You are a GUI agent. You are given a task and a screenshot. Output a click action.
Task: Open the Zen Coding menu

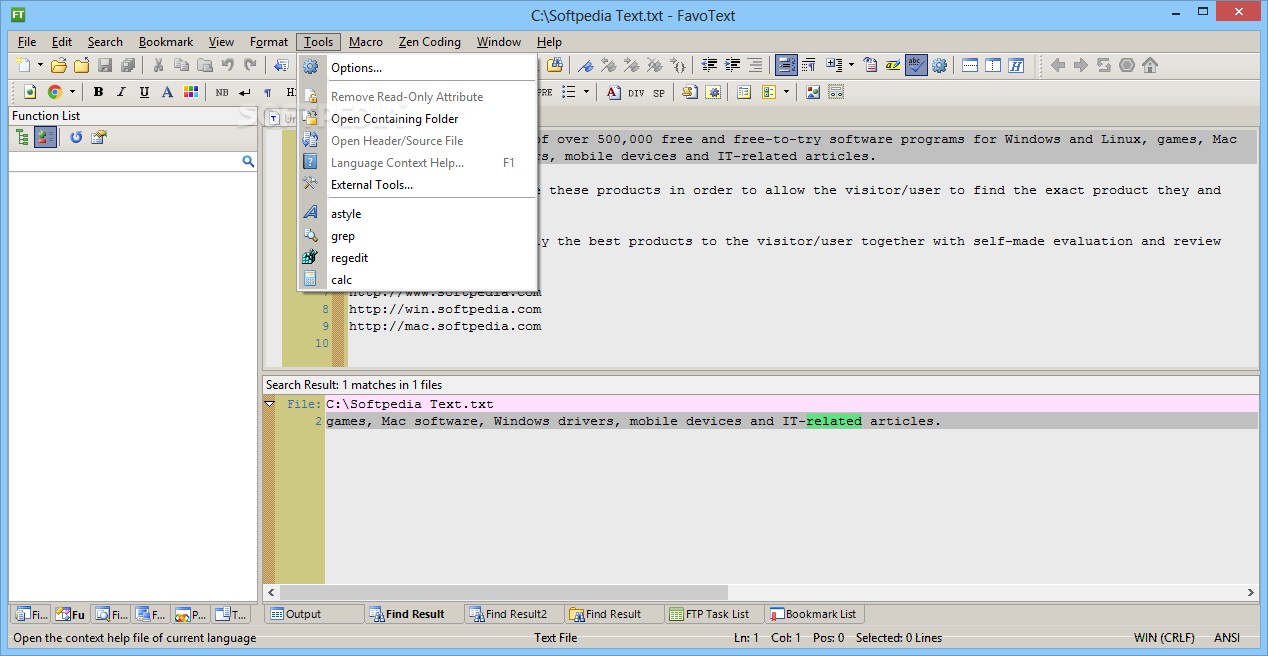tap(430, 42)
